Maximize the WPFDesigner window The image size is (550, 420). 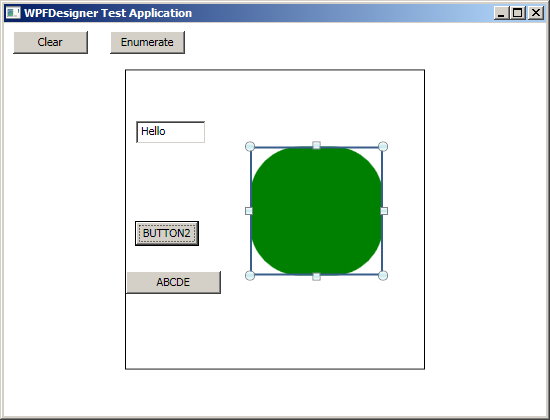[x=517, y=13]
